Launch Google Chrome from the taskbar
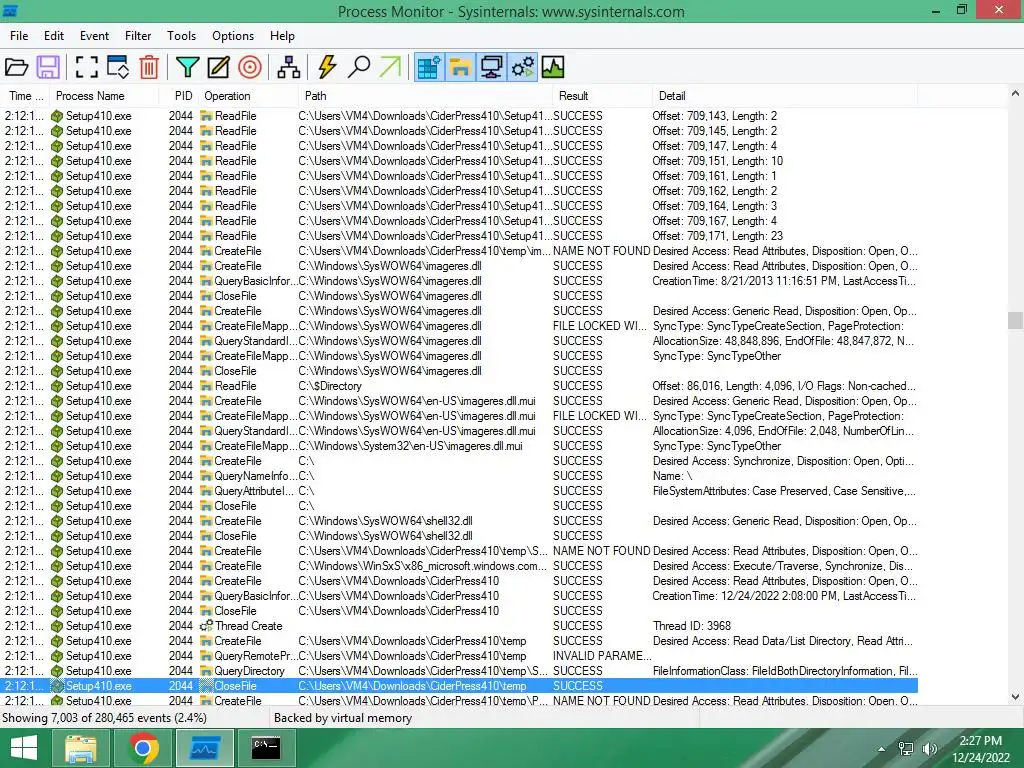1024x768 pixels. click(143, 748)
